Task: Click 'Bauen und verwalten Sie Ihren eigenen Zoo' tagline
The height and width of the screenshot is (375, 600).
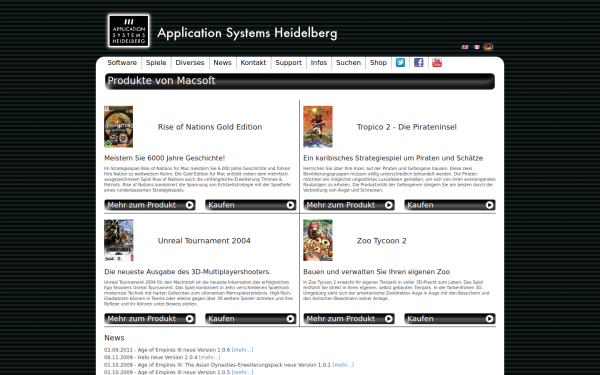Action: coord(377,272)
